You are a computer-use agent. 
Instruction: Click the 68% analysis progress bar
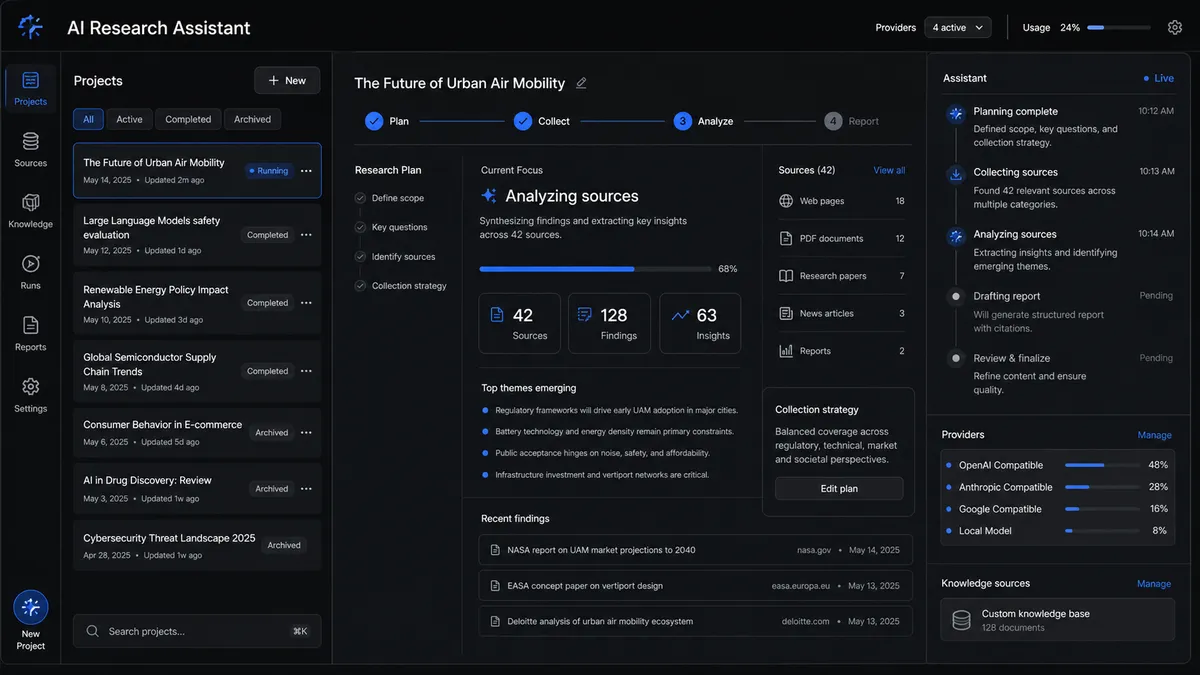coord(595,269)
